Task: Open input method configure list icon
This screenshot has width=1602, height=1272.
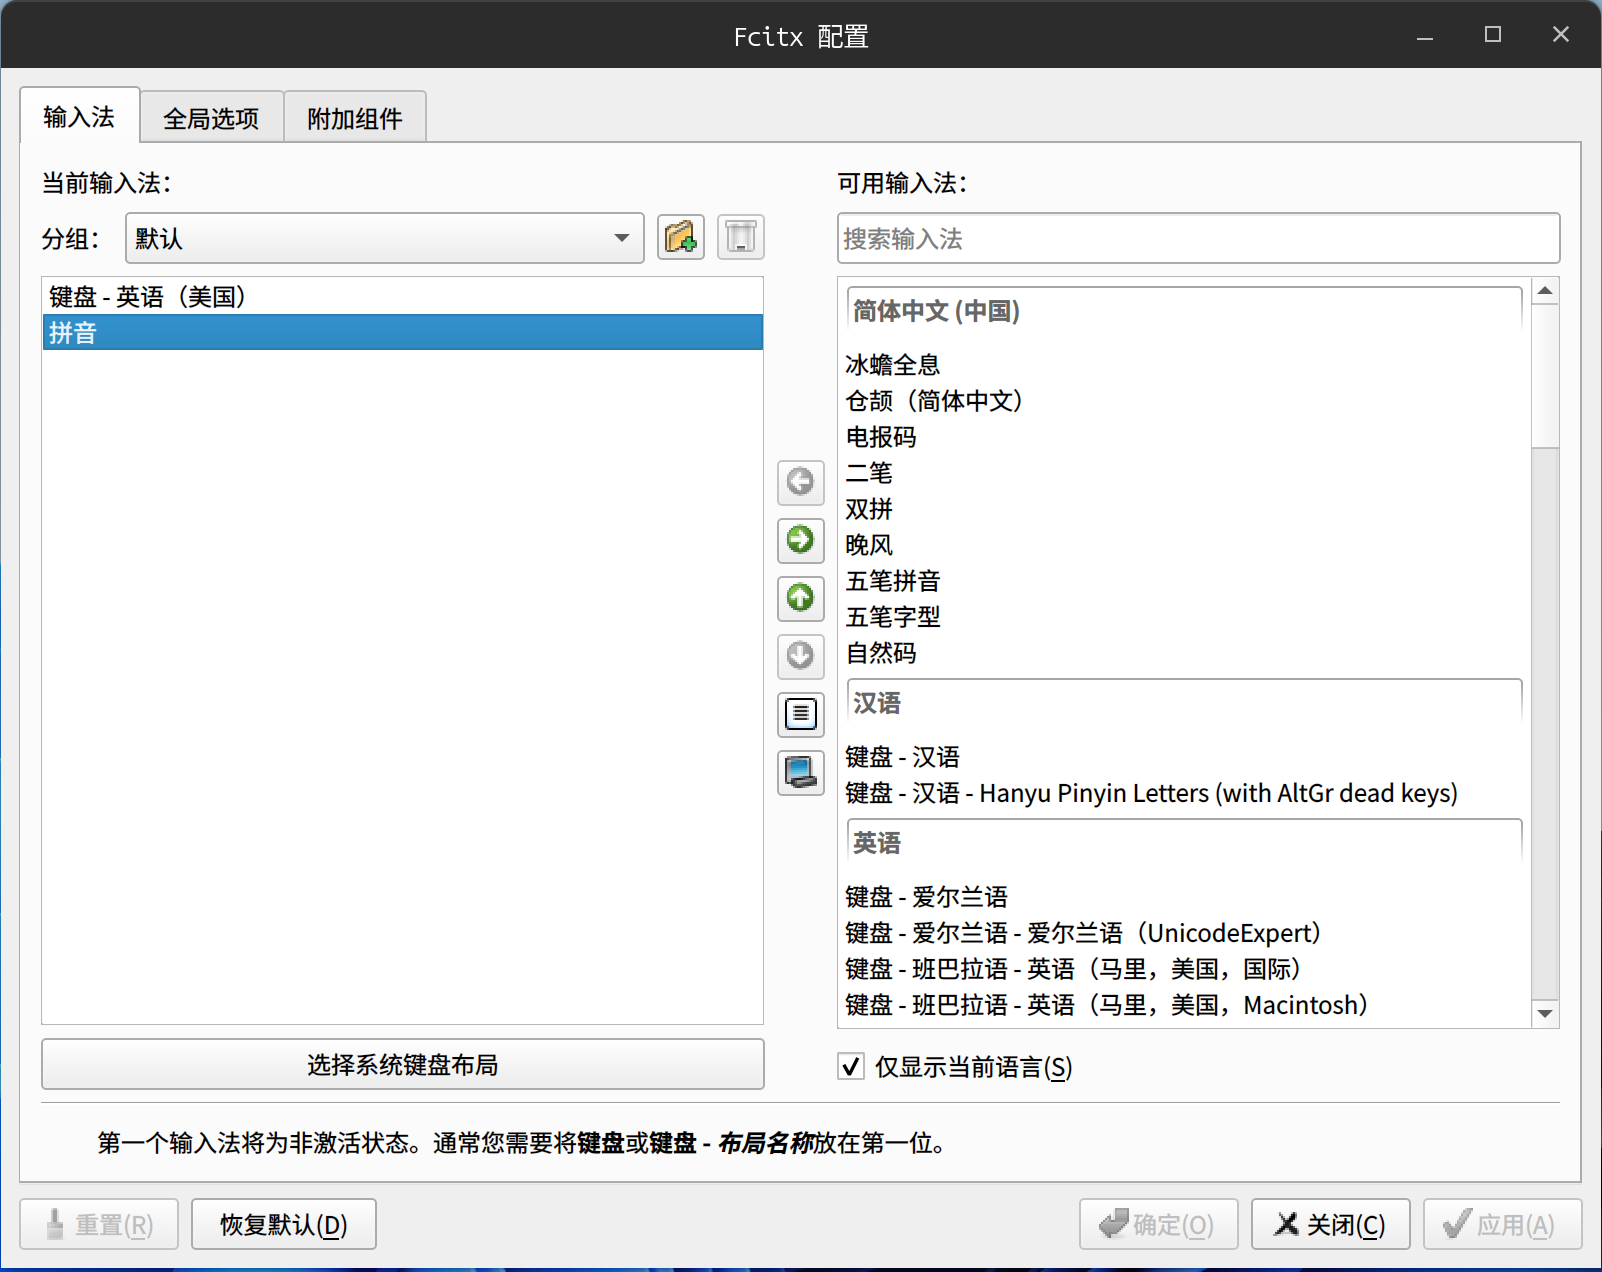Action: coord(800,714)
